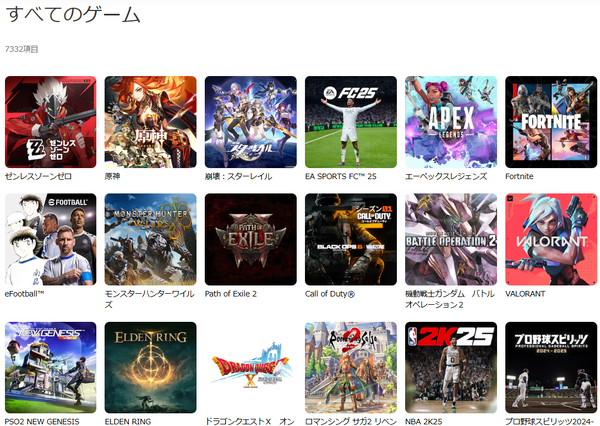The height and width of the screenshot is (426, 600).
Task: Click the EA SPORTS FC 25 cover
Action: click(351, 122)
